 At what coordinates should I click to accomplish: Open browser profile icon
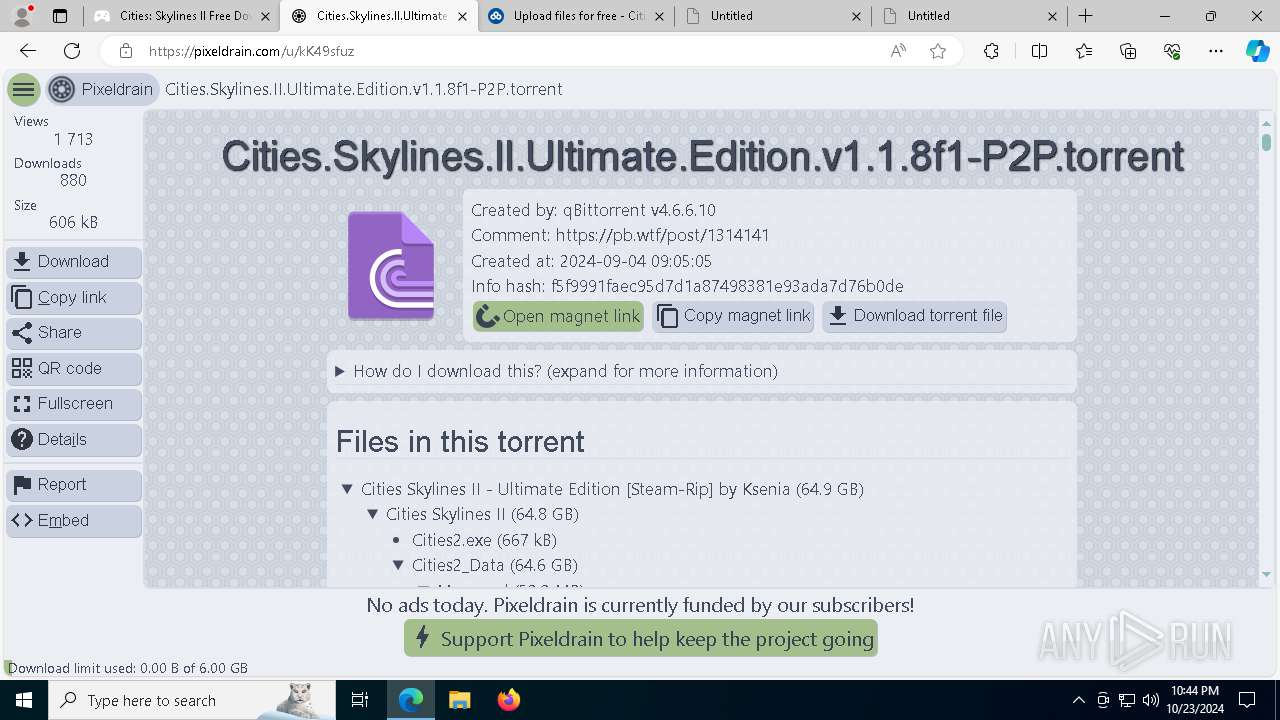[22, 16]
